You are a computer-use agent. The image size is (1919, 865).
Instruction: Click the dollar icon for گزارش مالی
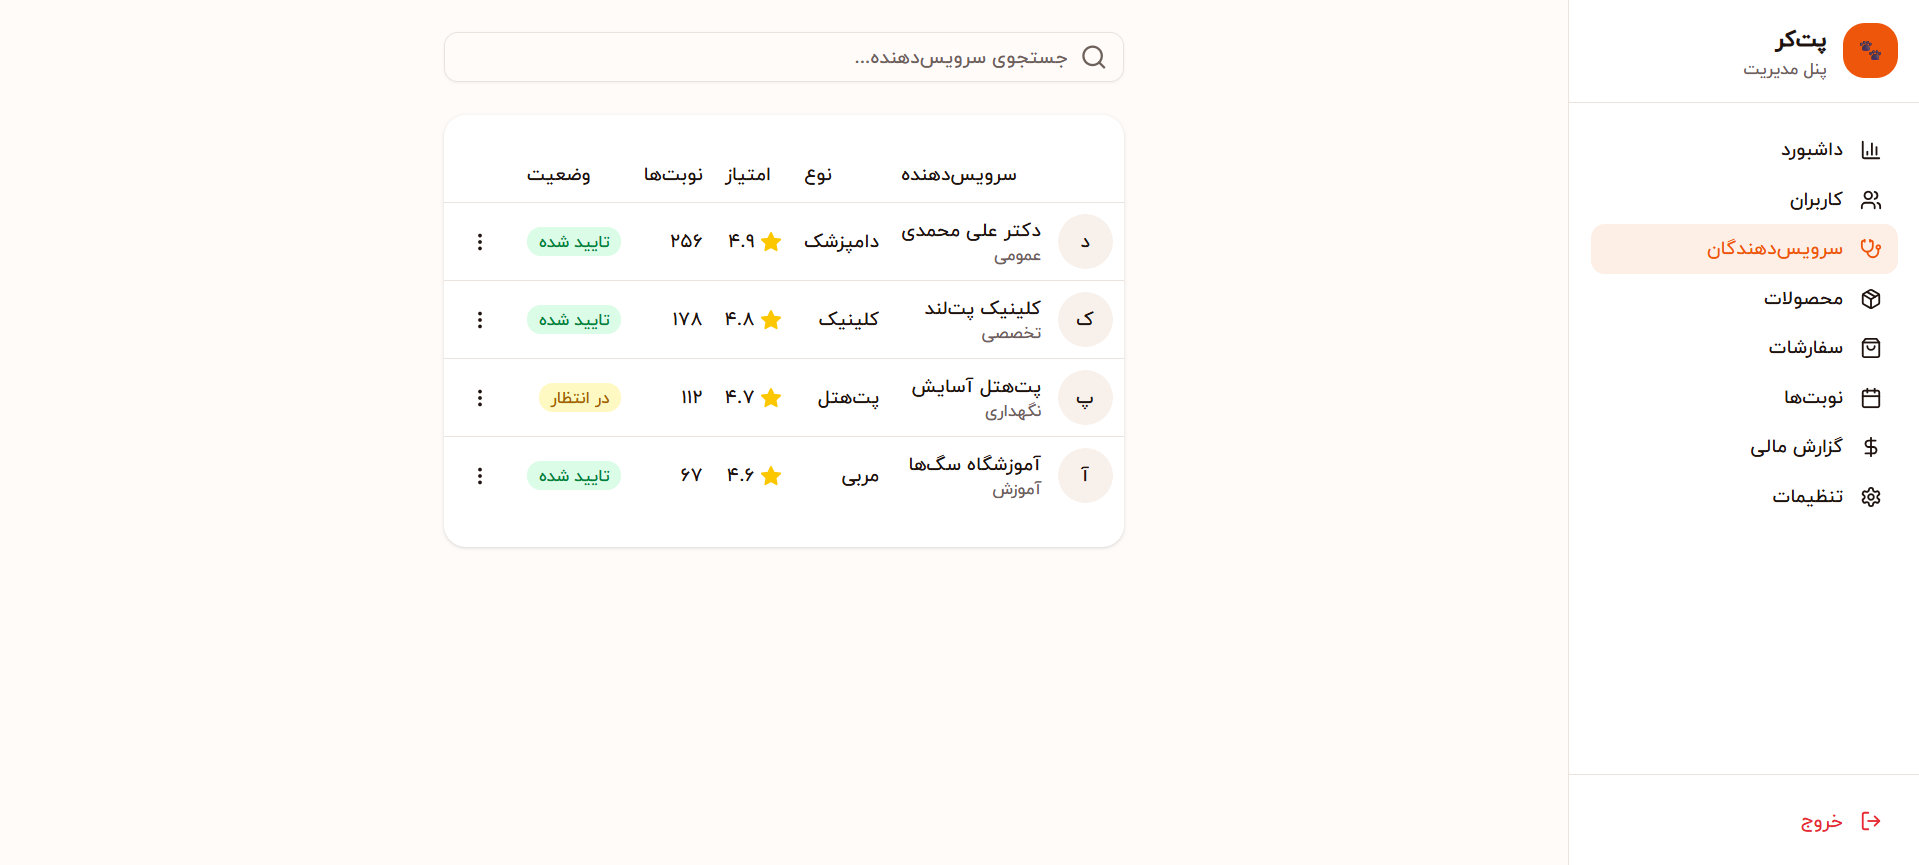(1871, 447)
